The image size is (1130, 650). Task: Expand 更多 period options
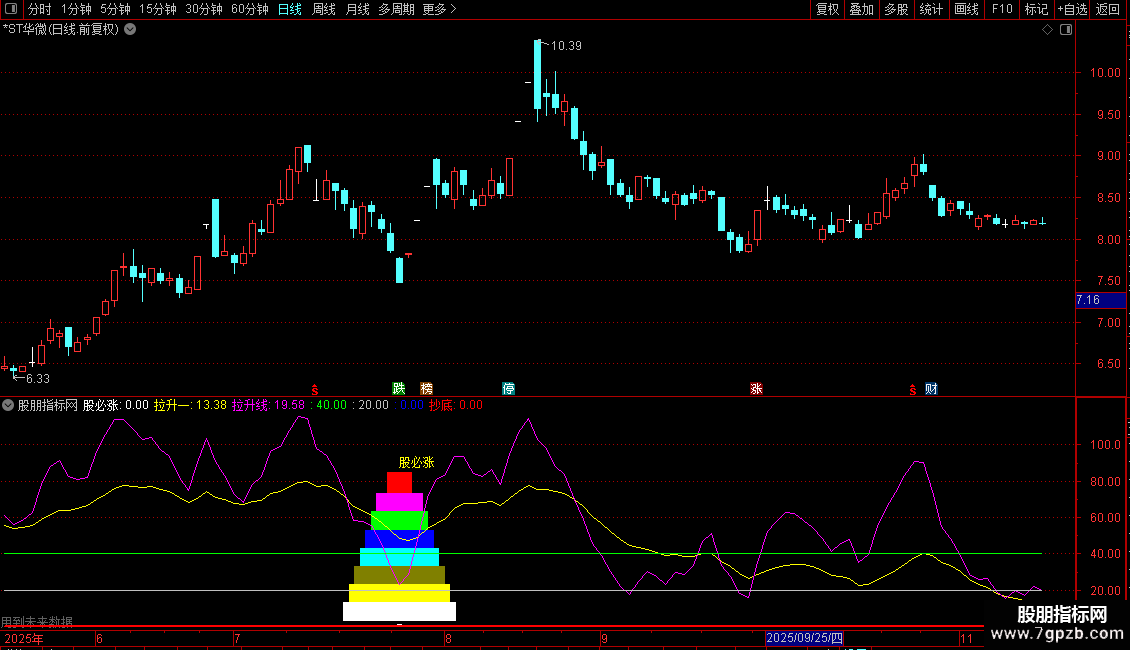(x=439, y=10)
